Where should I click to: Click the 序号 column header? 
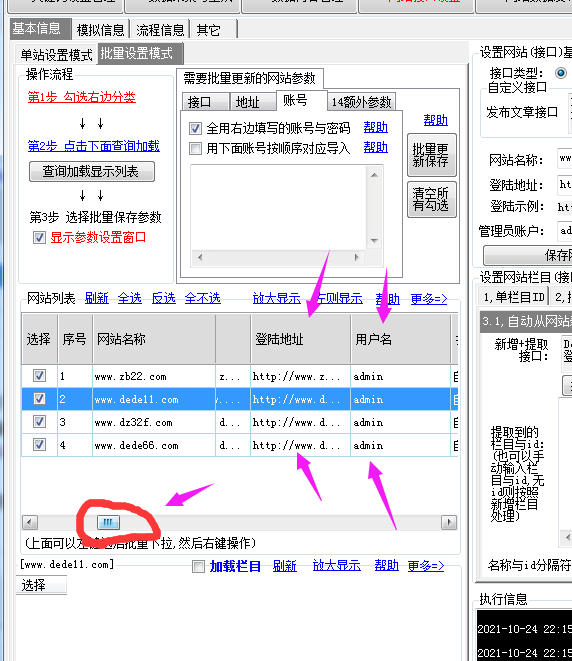tap(75, 339)
